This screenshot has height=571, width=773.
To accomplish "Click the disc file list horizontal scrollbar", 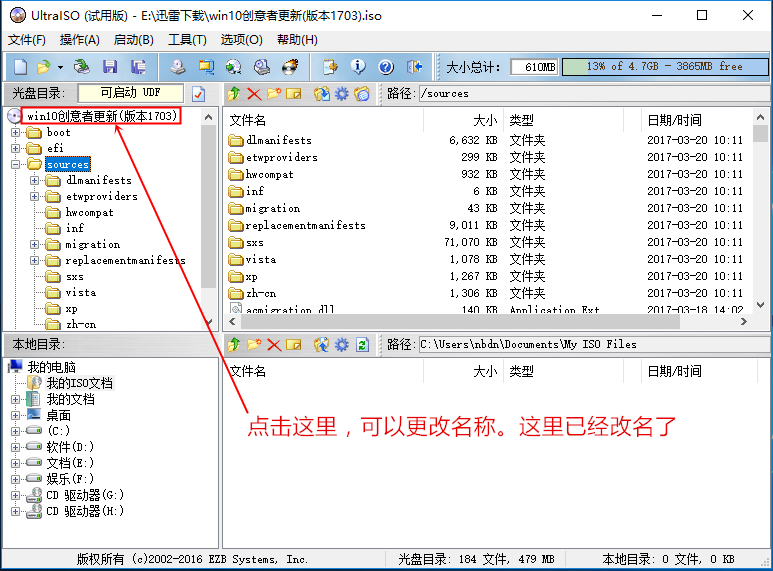I will (459, 322).
